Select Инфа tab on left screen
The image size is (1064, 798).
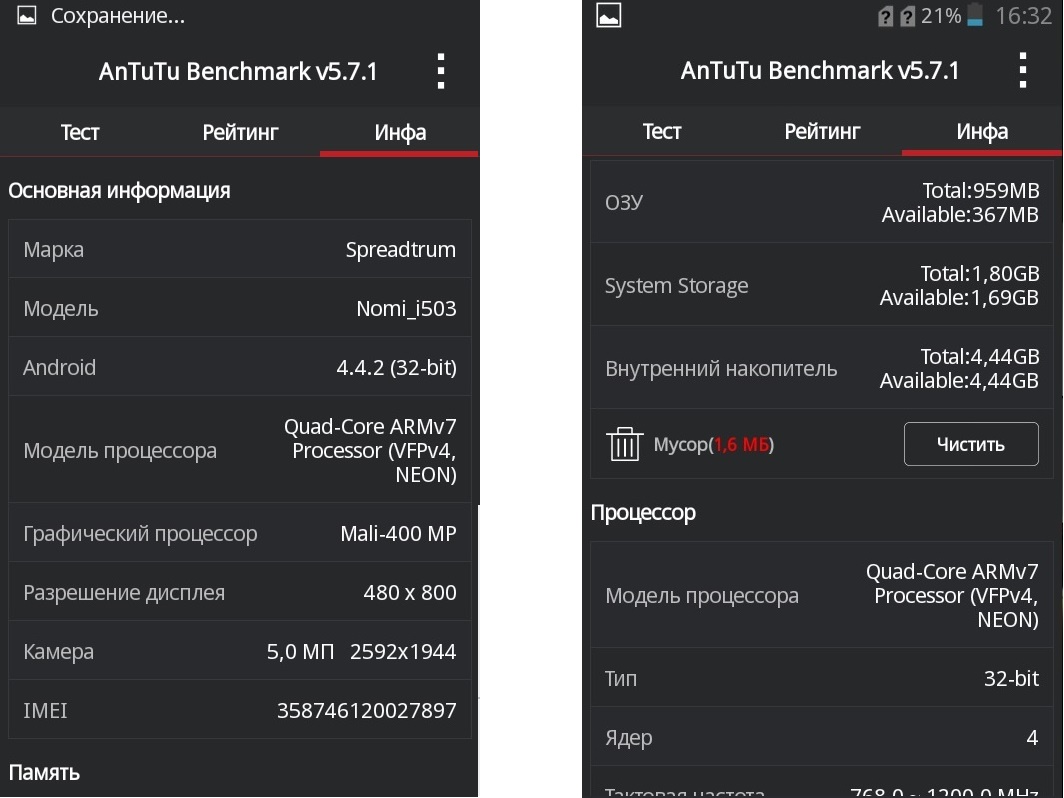(400, 132)
